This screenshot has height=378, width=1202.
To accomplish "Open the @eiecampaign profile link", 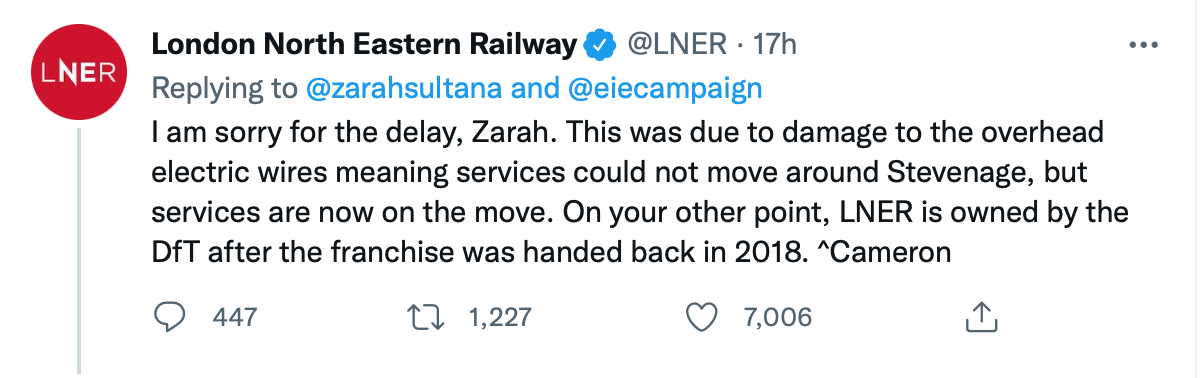I will pos(666,88).
